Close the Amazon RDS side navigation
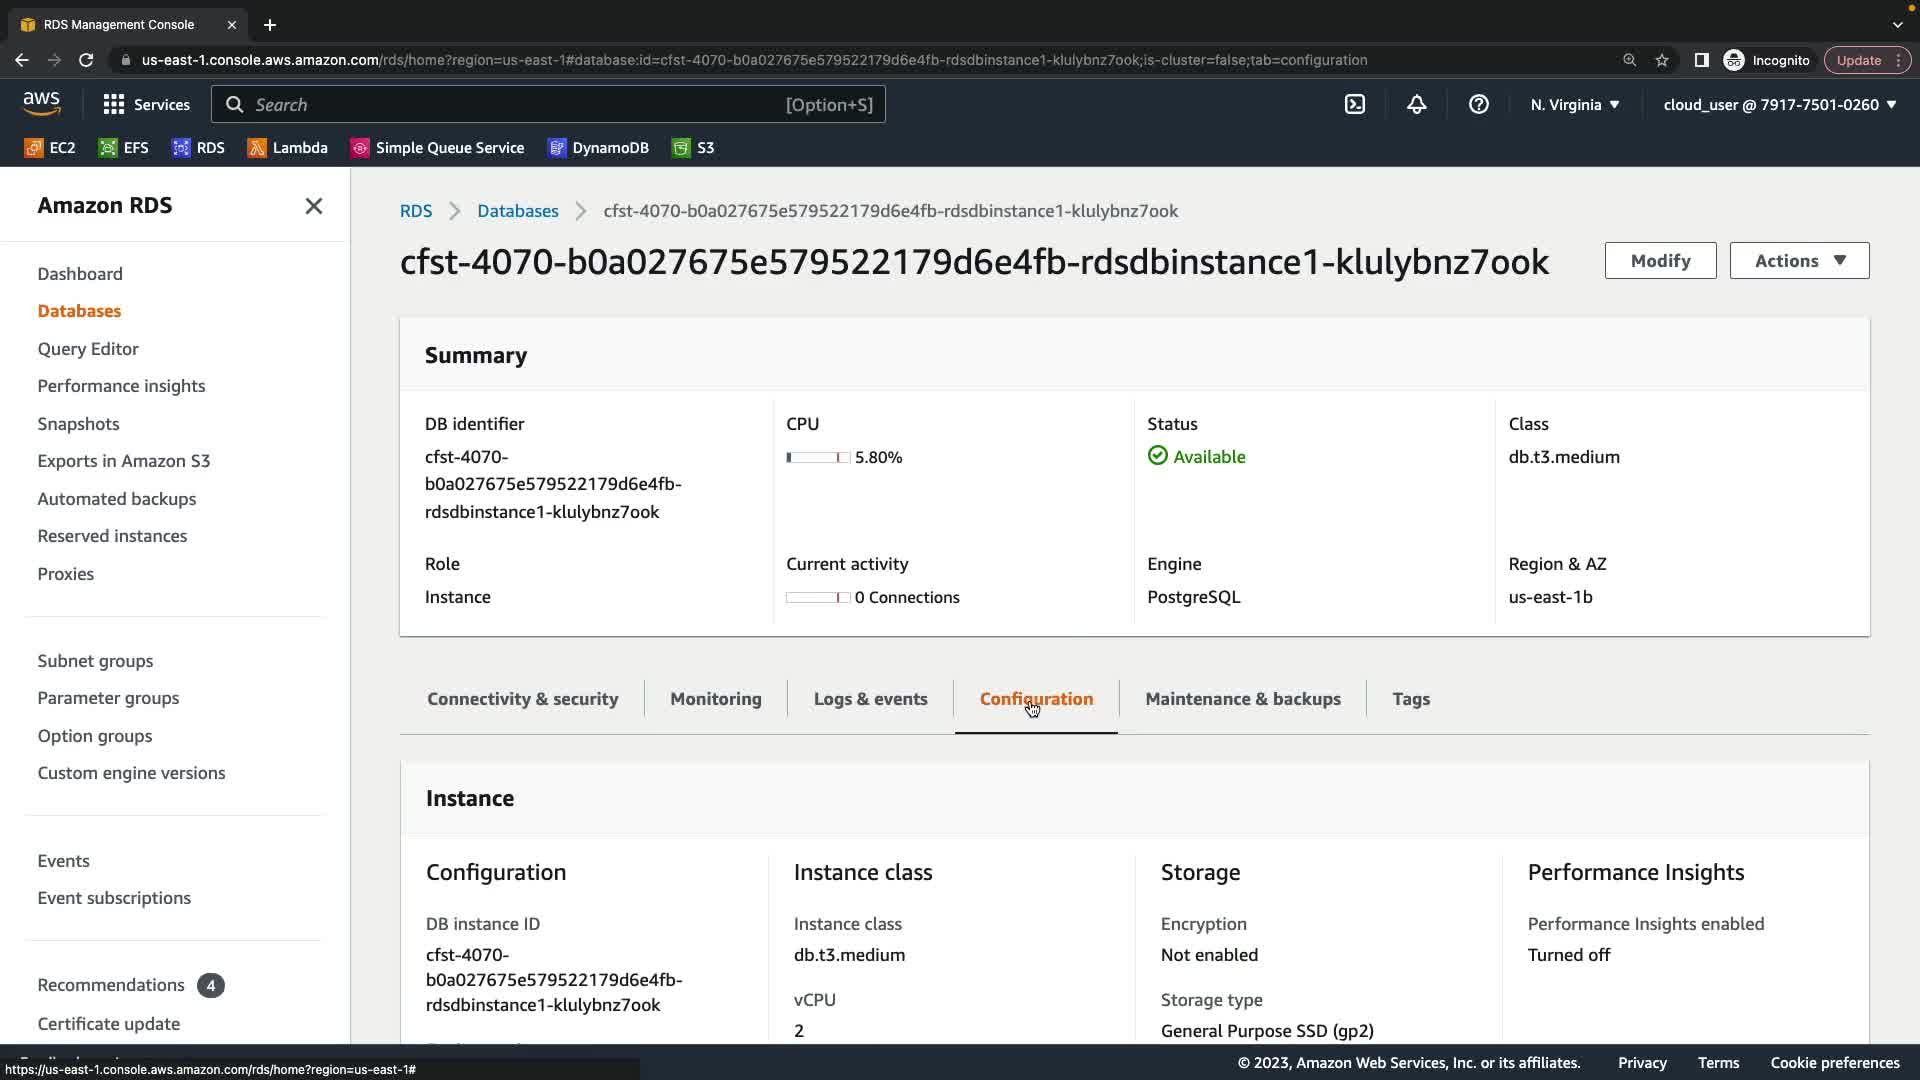Image resolution: width=1920 pixels, height=1080 pixels. [313, 206]
